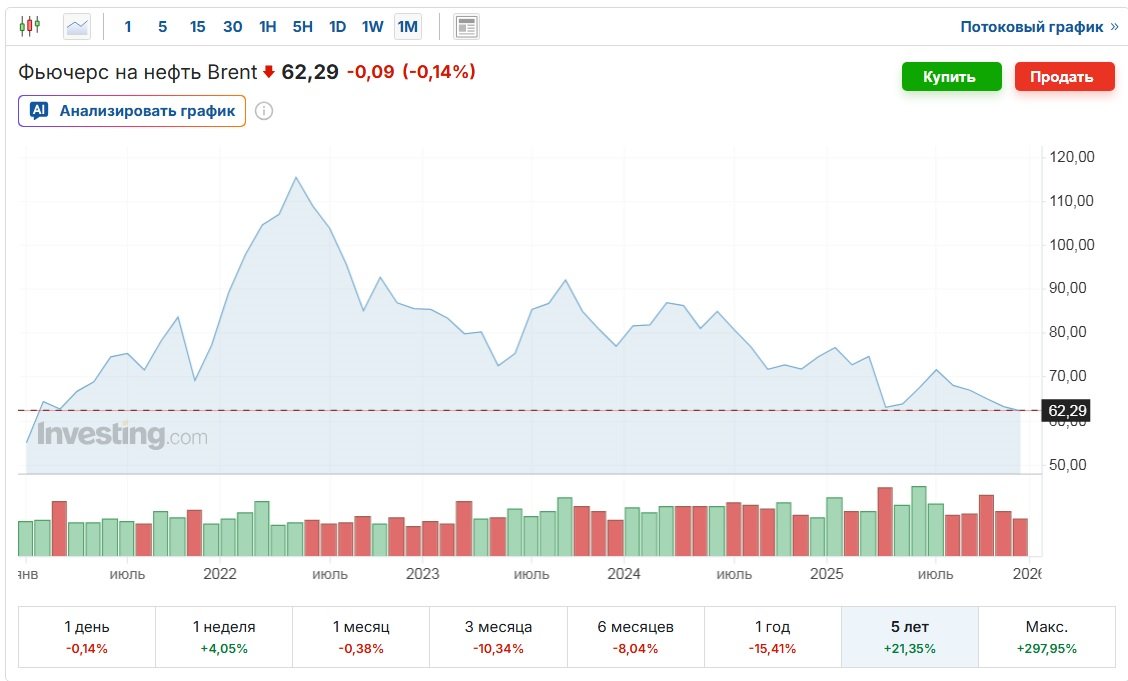1128x681 pixels.
Task: Choose the 5H time interval
Action: tap(302, 26)
